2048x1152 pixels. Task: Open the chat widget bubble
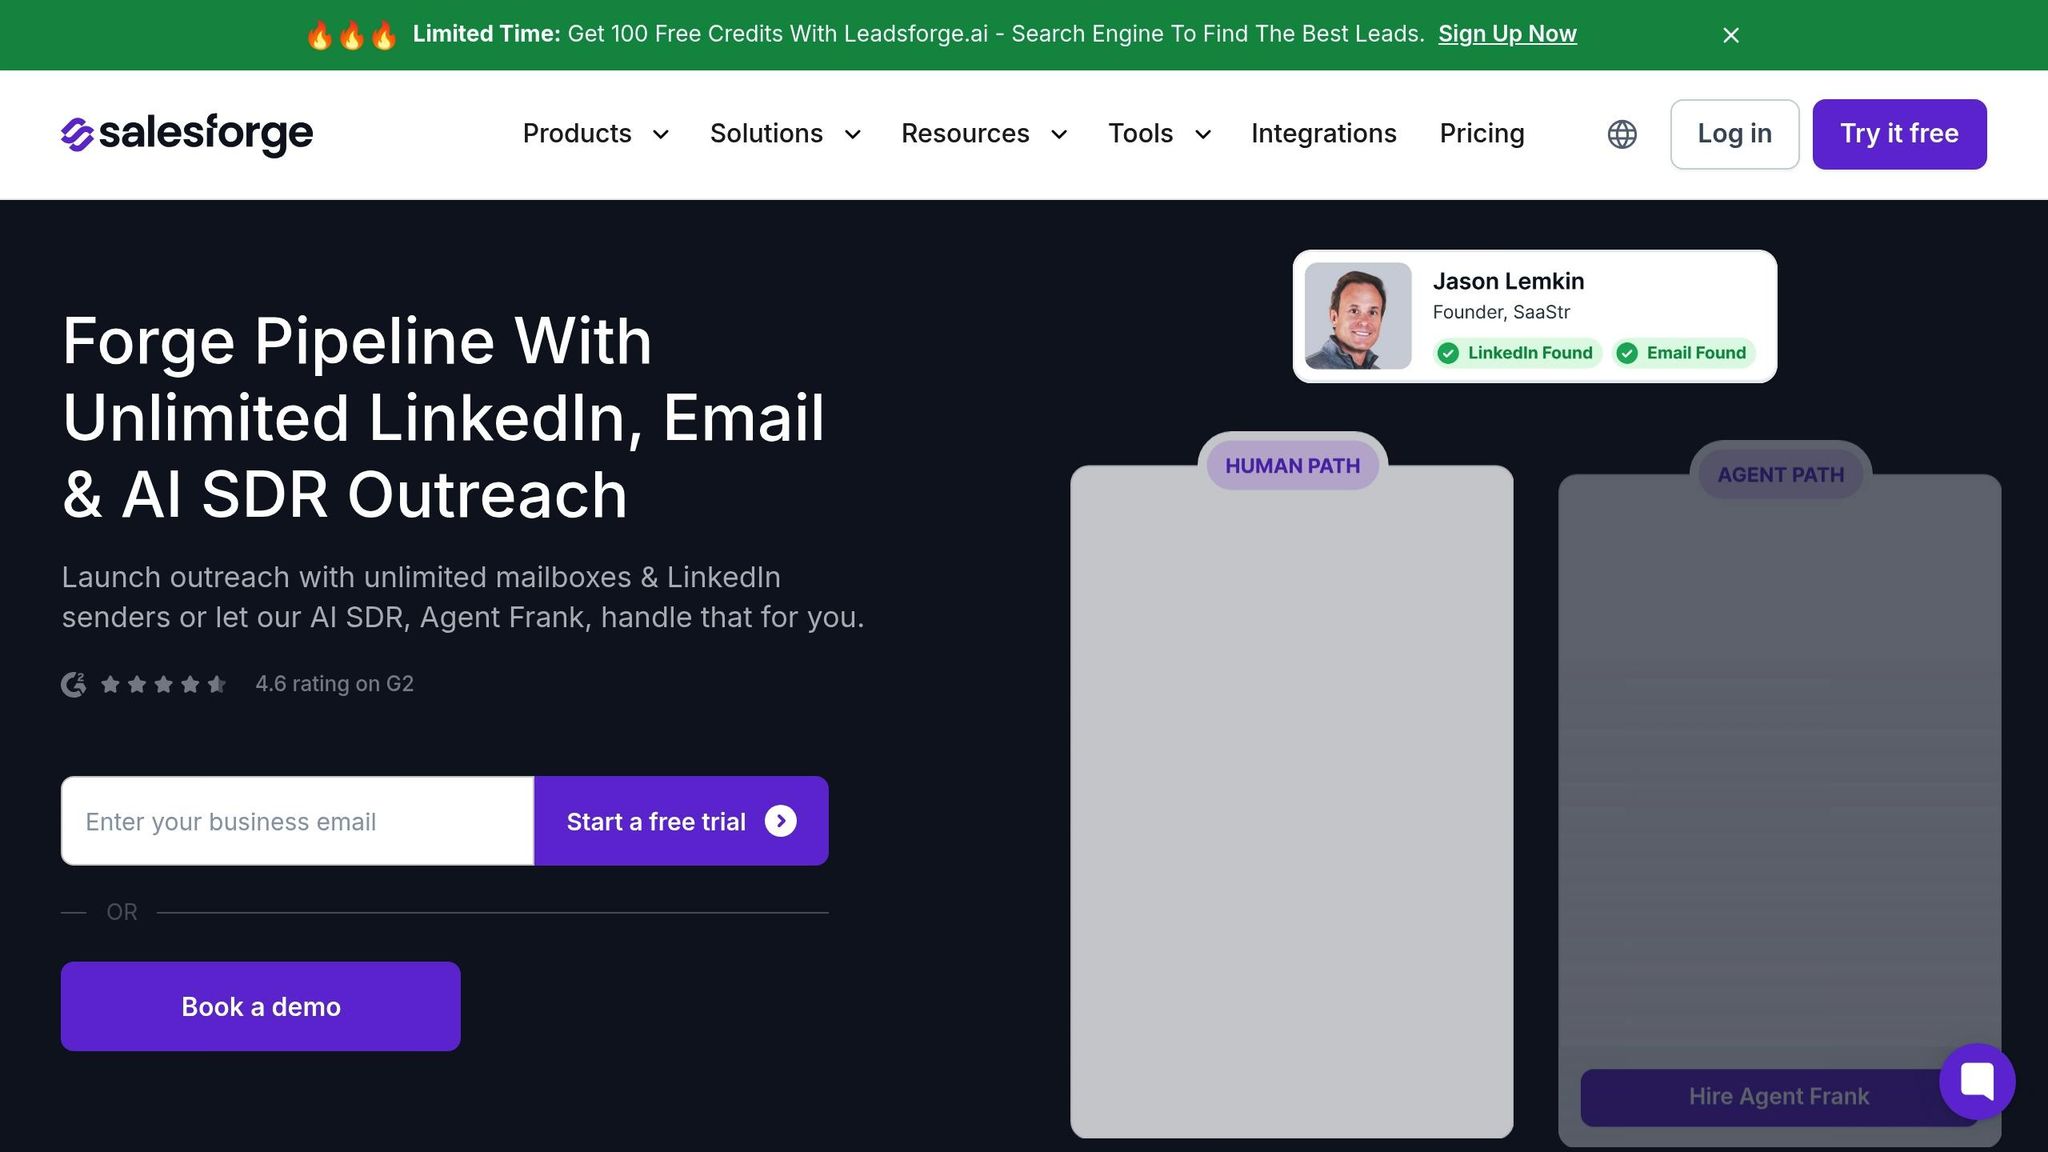[x=1977, y=1081]
